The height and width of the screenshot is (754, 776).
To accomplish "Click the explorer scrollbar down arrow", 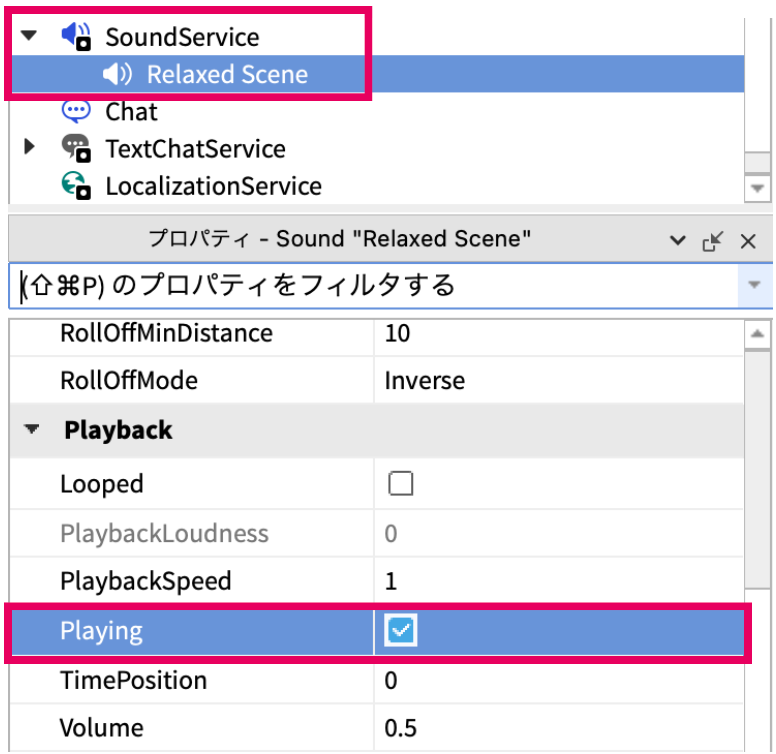I will tap(757, 187).
